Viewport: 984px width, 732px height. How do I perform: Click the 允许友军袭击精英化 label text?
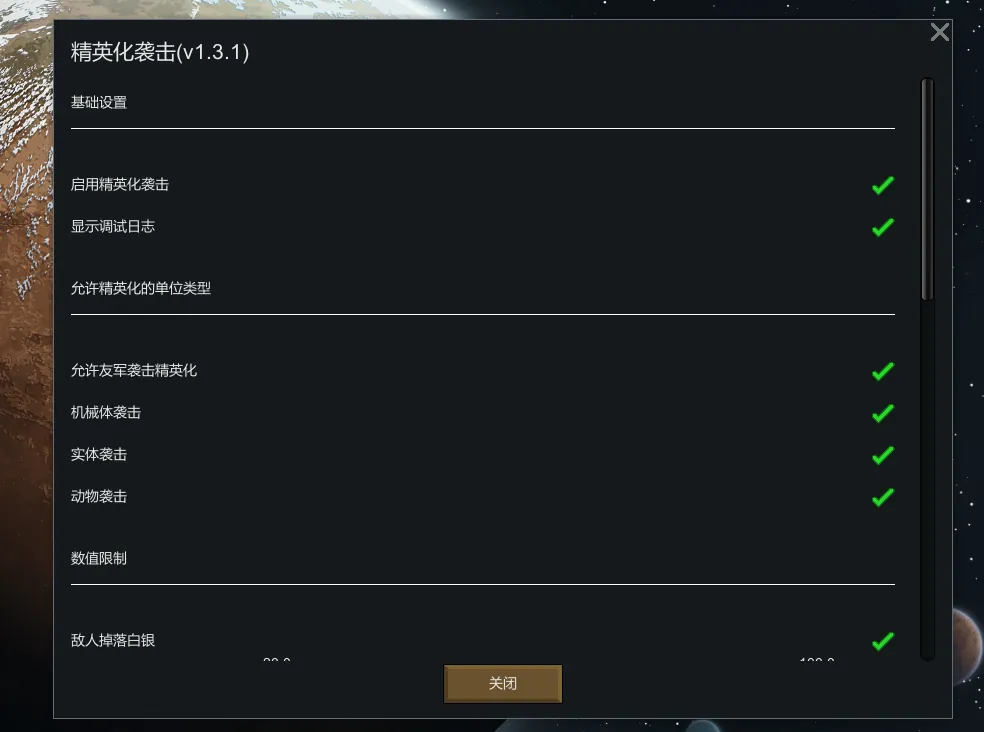point(134,370)
